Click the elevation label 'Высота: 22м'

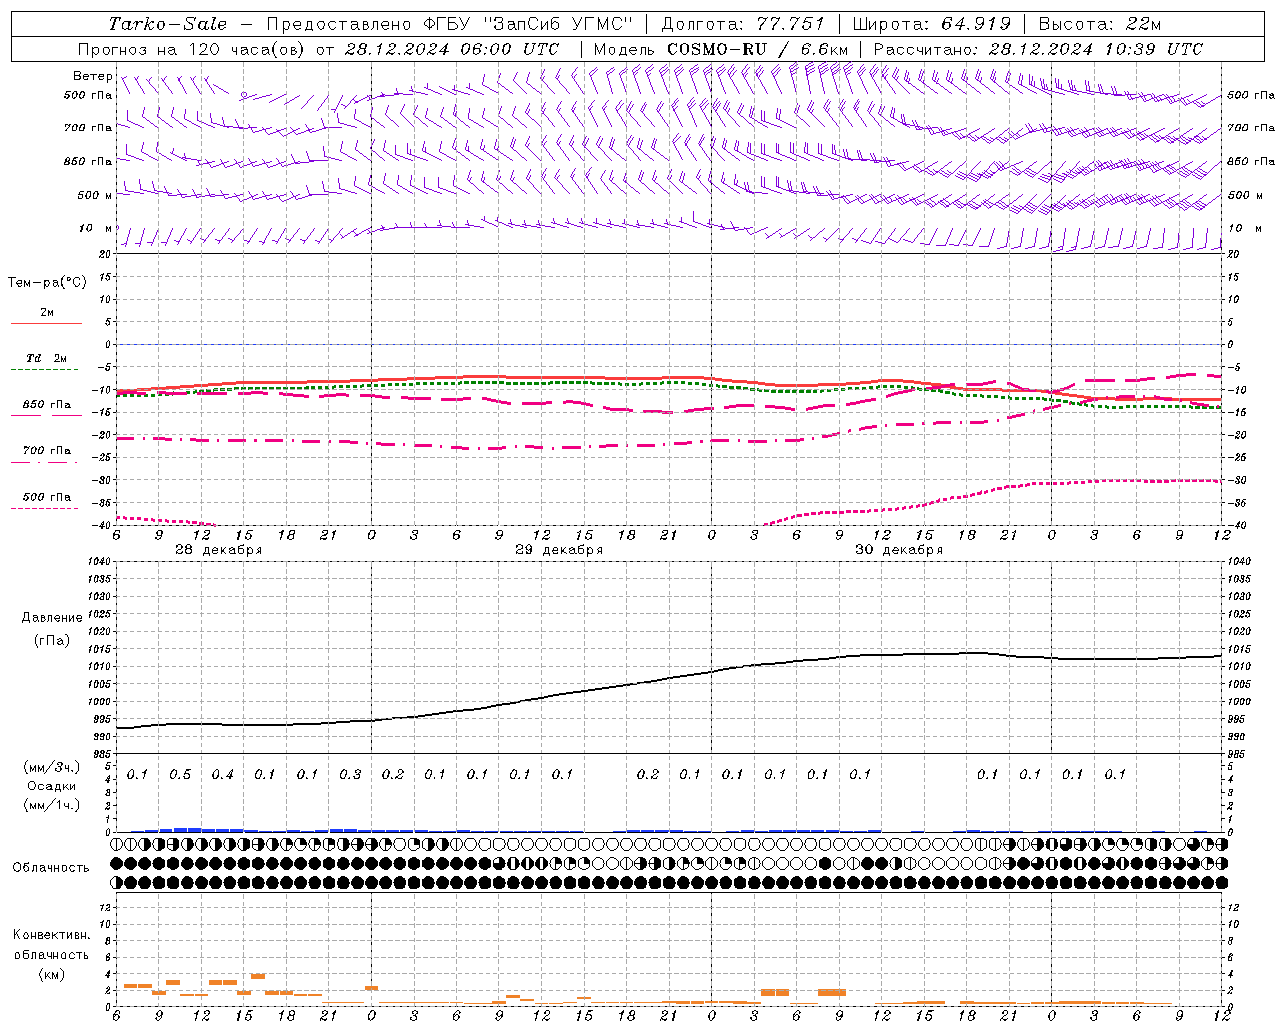coord(1100,24)
